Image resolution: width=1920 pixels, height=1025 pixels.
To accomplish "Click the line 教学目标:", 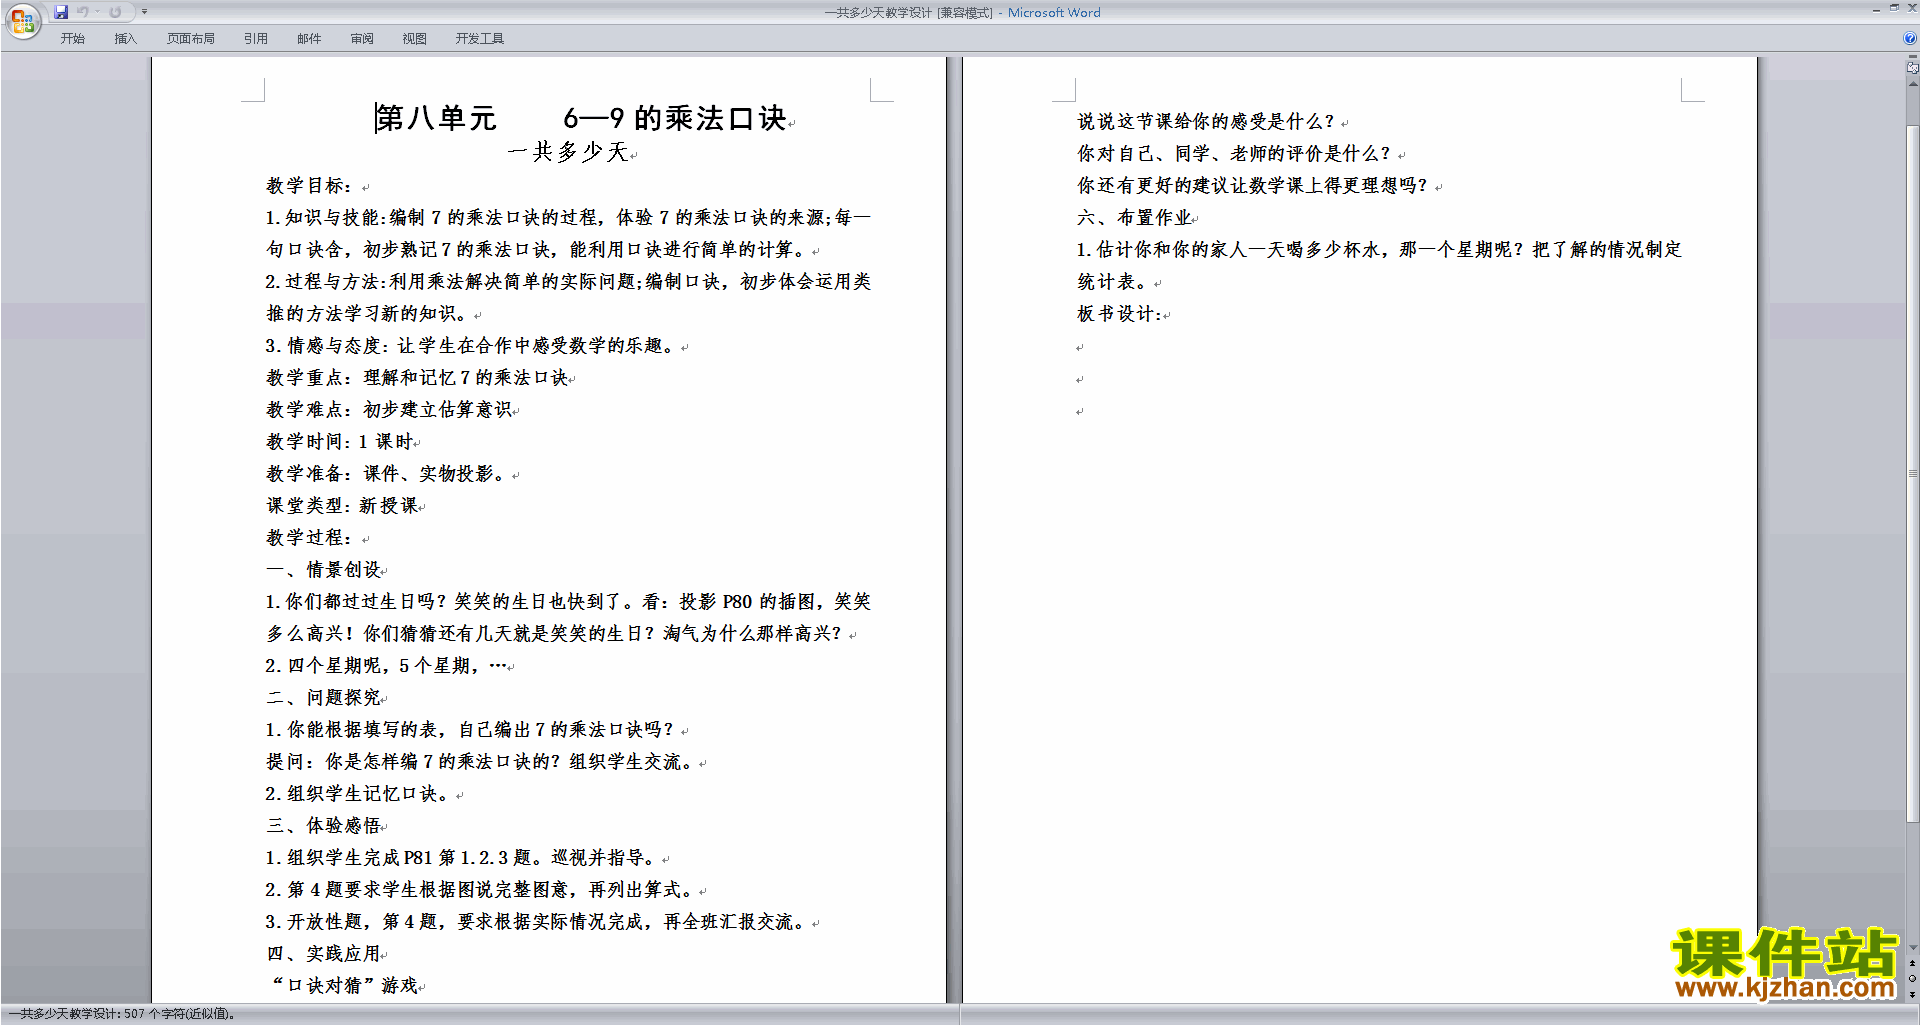I will click(x=309, y=186).
